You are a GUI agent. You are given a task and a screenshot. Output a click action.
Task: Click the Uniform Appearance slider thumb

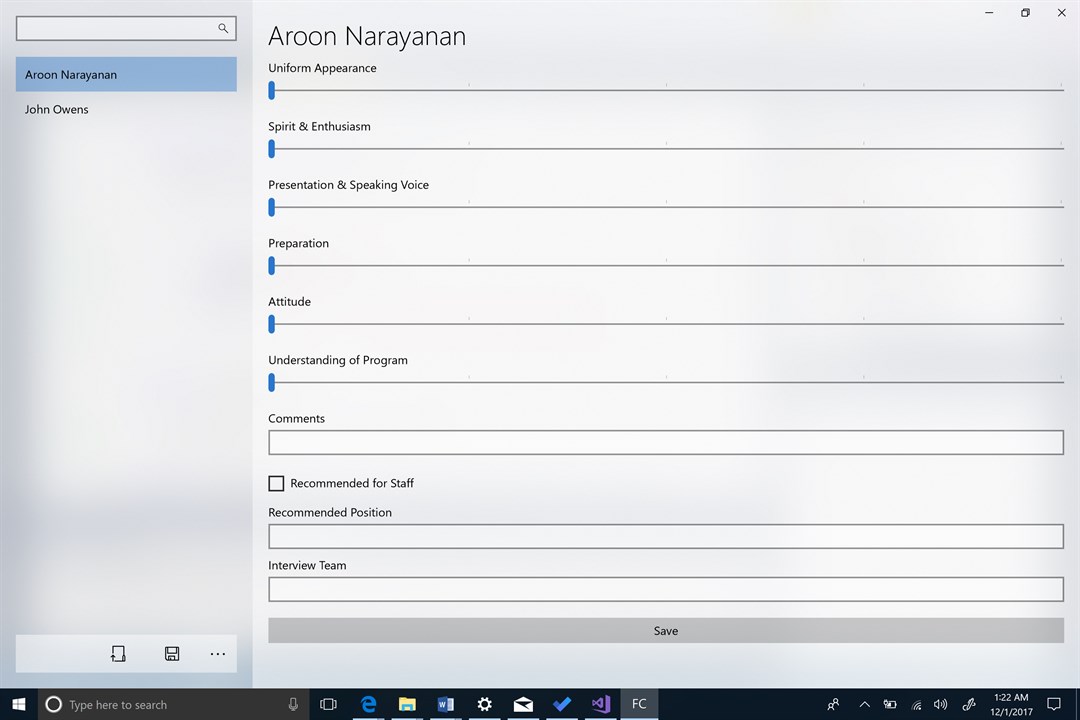pos(271,90)
